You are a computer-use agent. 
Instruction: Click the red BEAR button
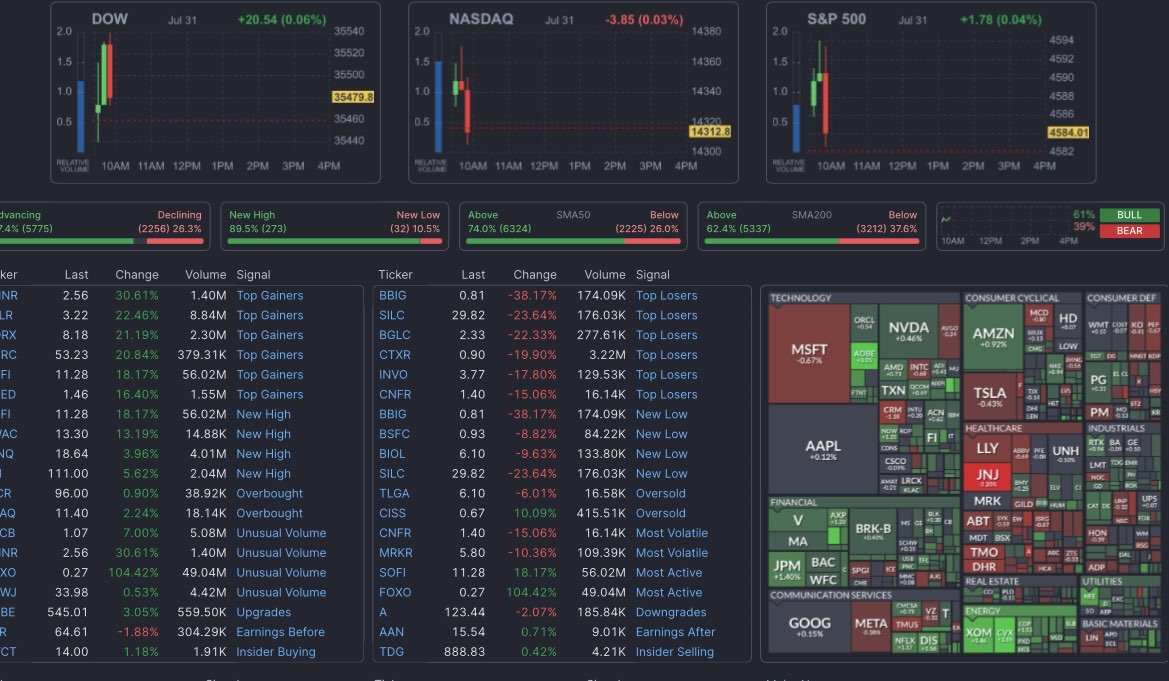[x=1129, y=231]
